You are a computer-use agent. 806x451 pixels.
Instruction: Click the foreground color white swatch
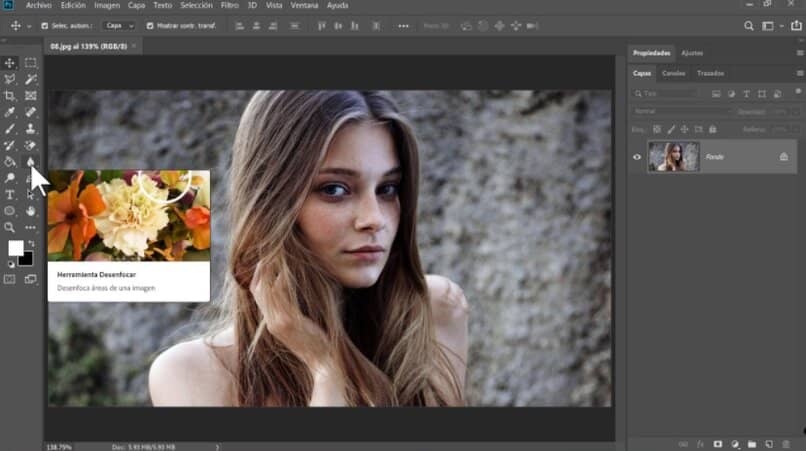pos(15,248)
